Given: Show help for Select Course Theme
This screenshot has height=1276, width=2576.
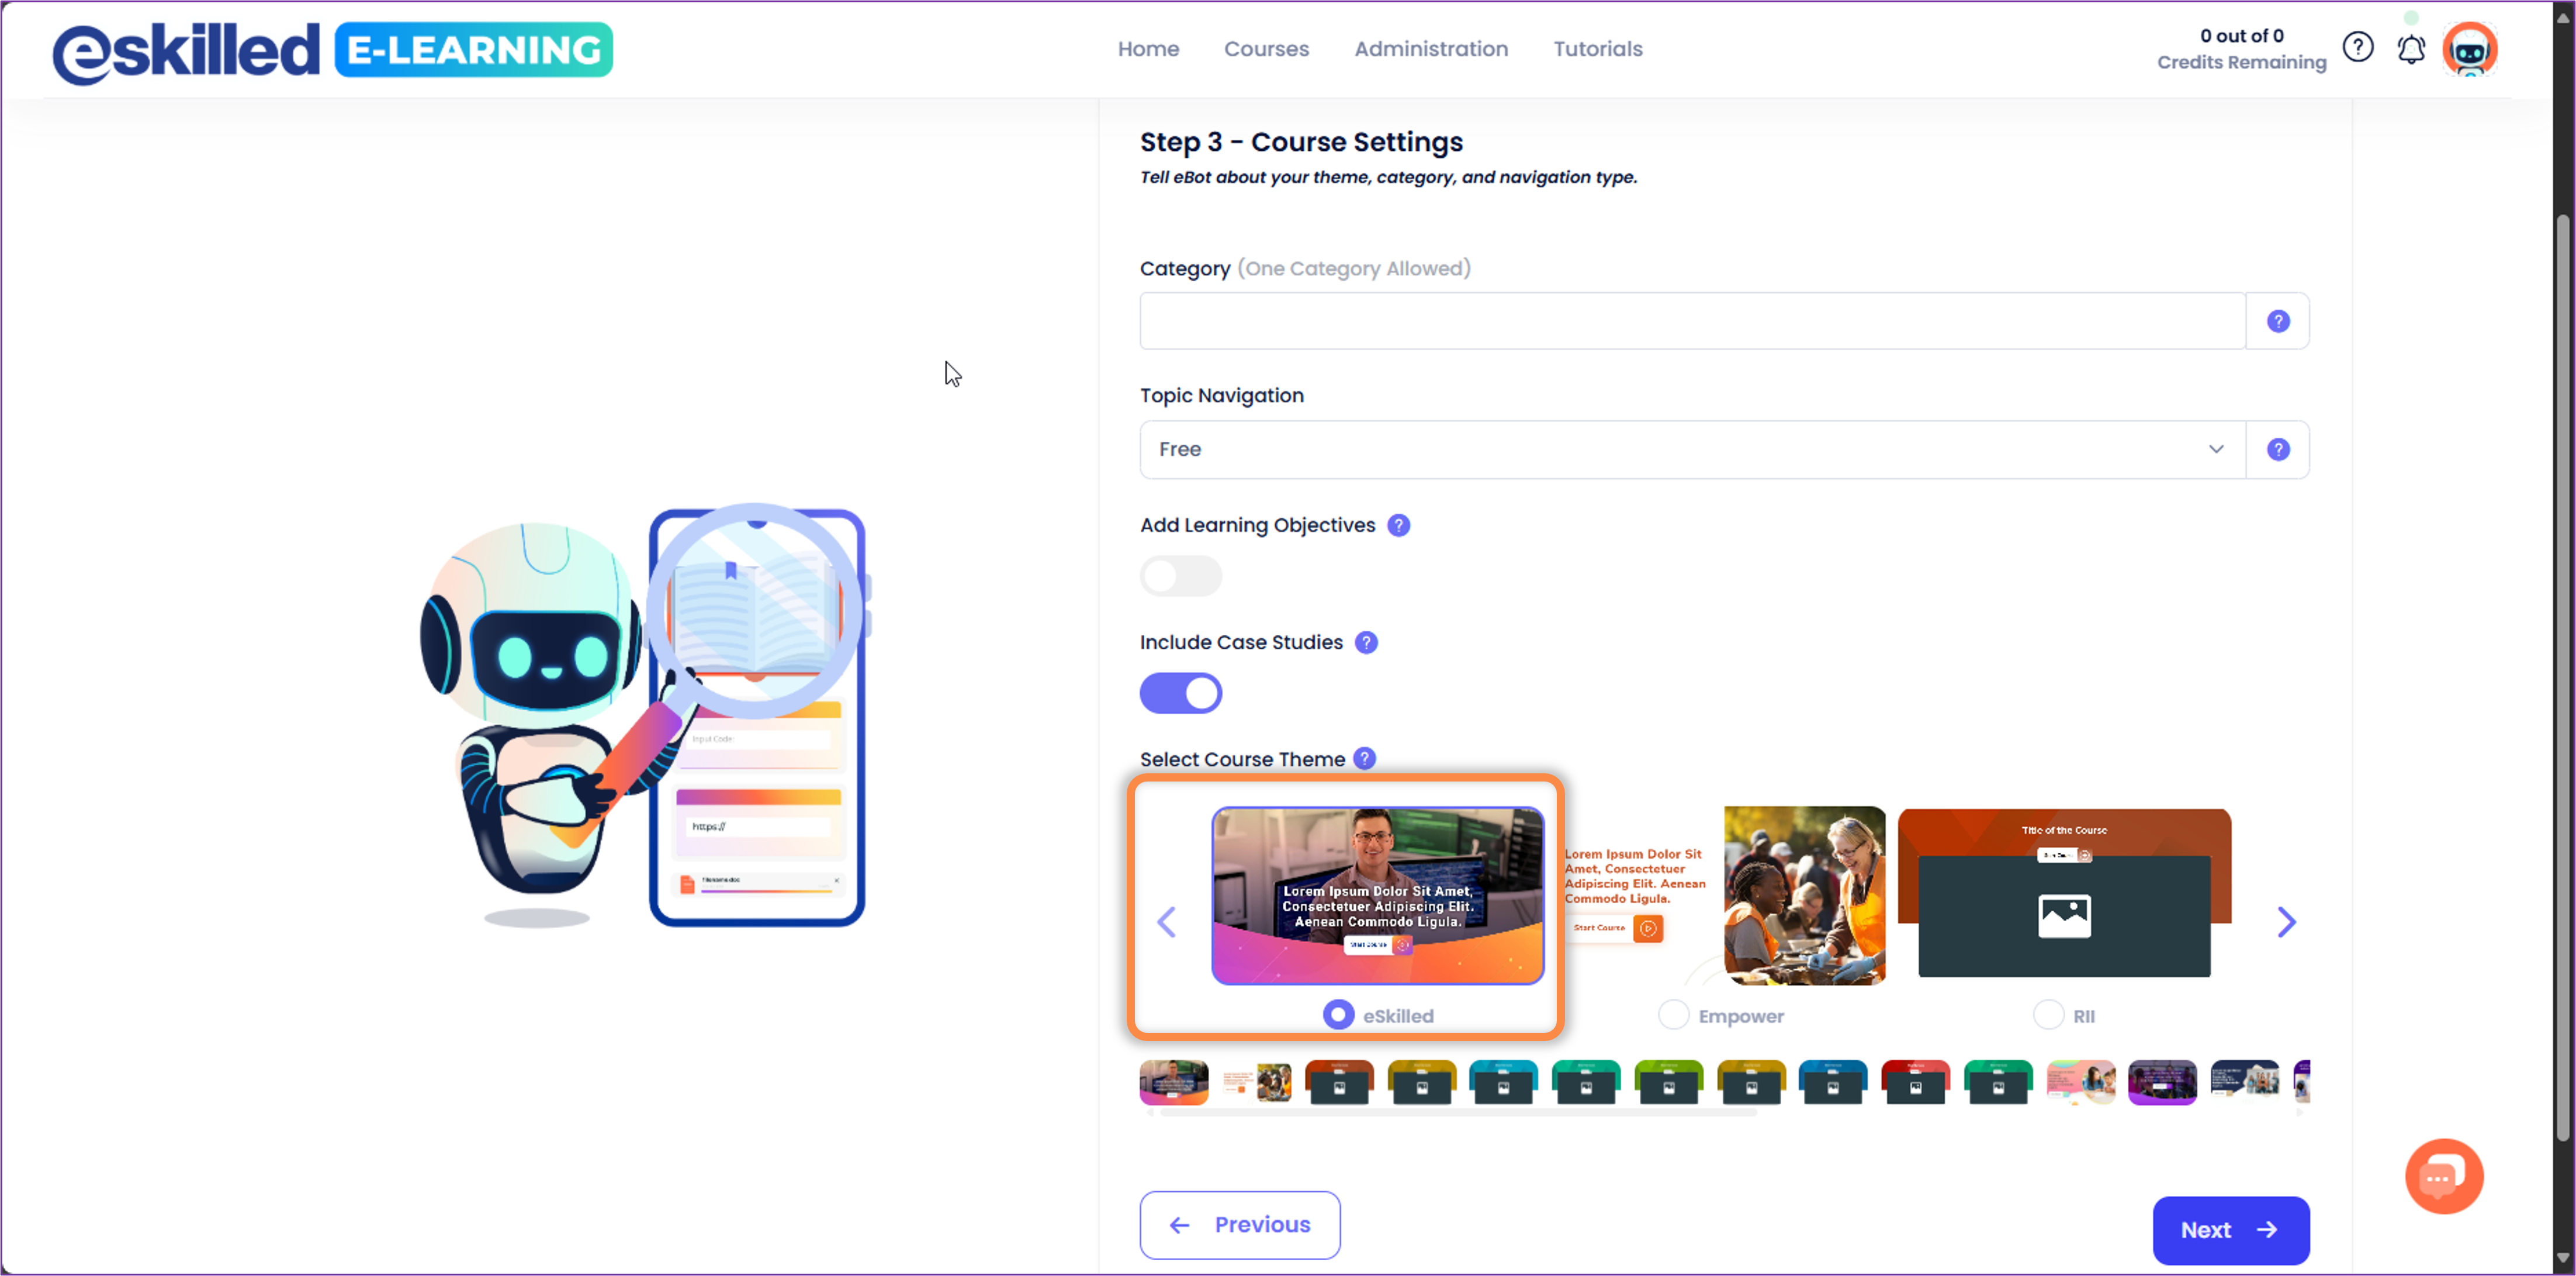Looking at the screenshot, I should [1365, 758].
